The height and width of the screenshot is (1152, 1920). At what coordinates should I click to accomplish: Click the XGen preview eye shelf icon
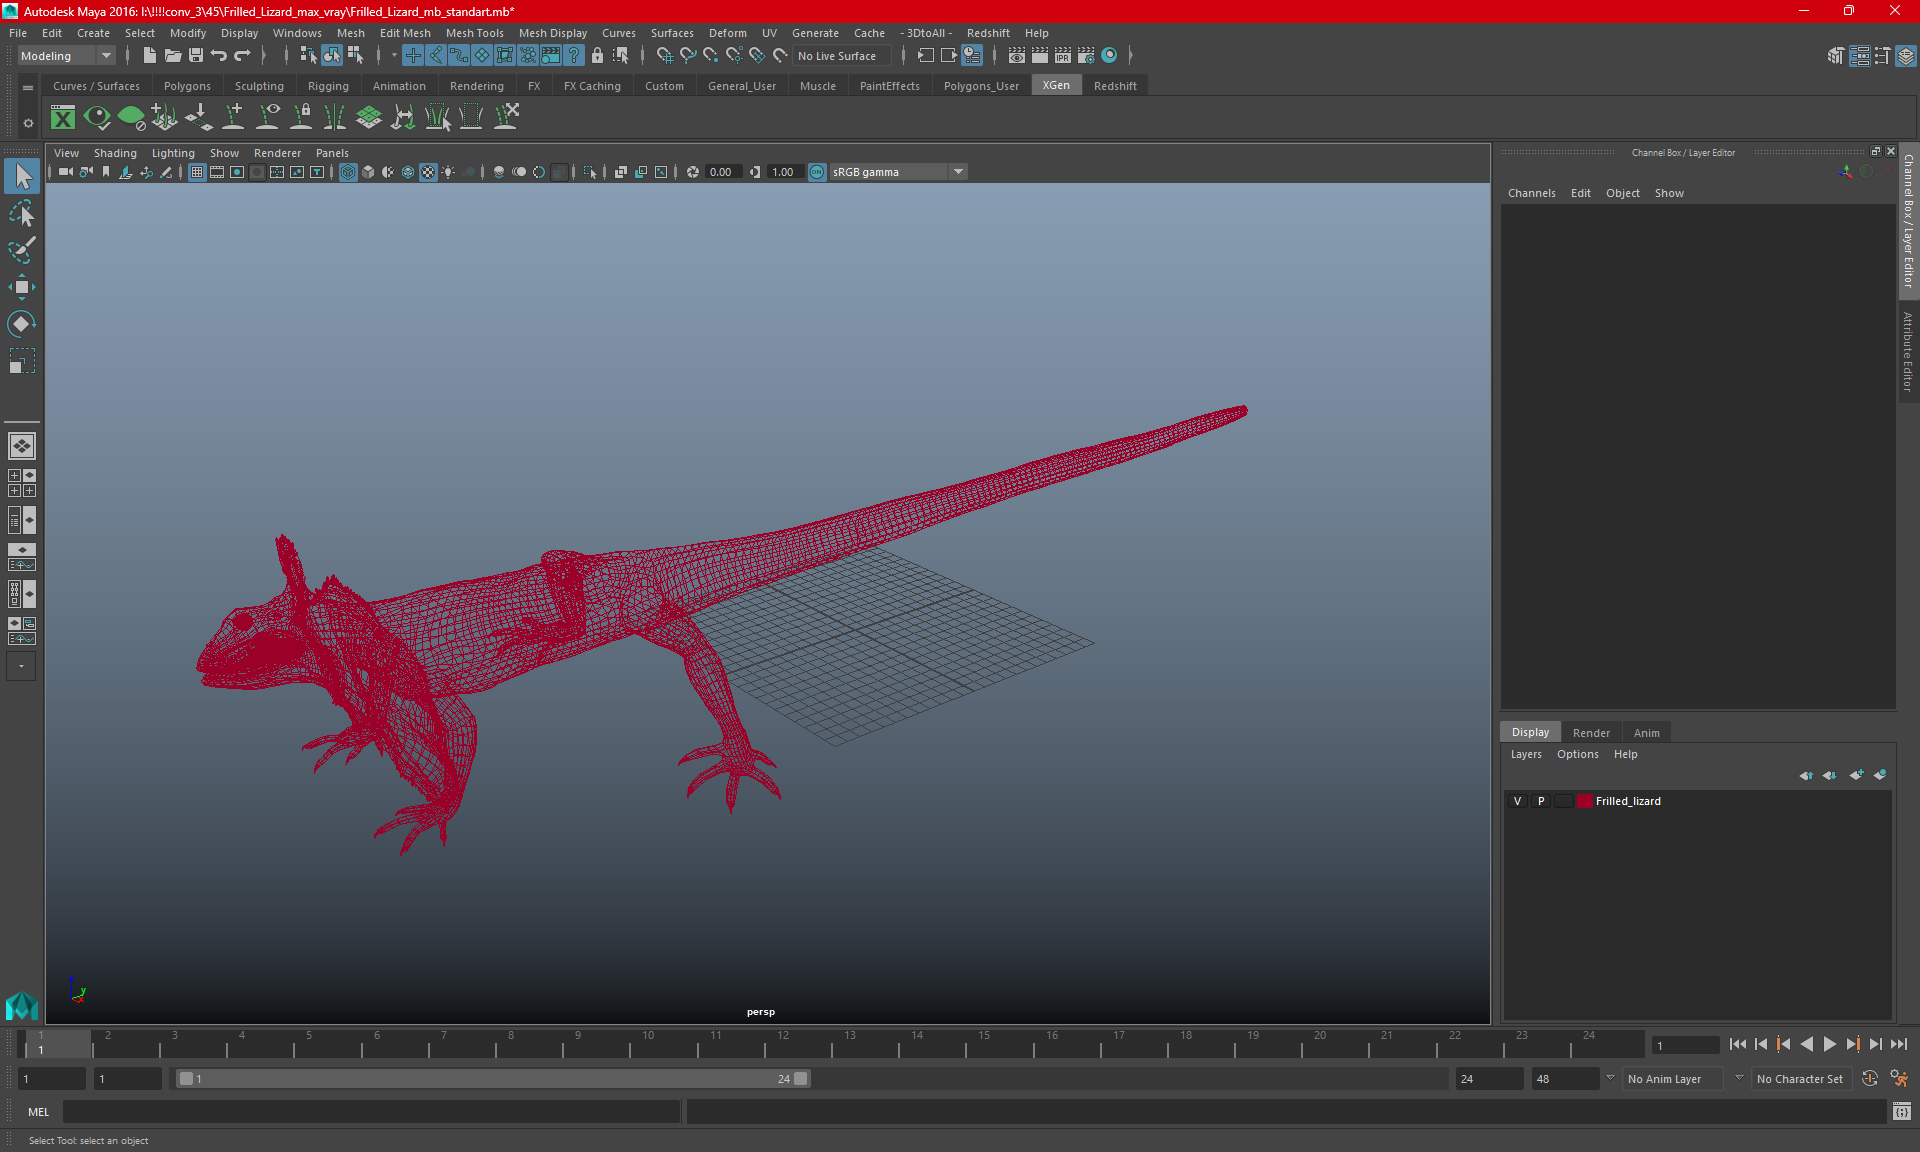coord(97,118)
